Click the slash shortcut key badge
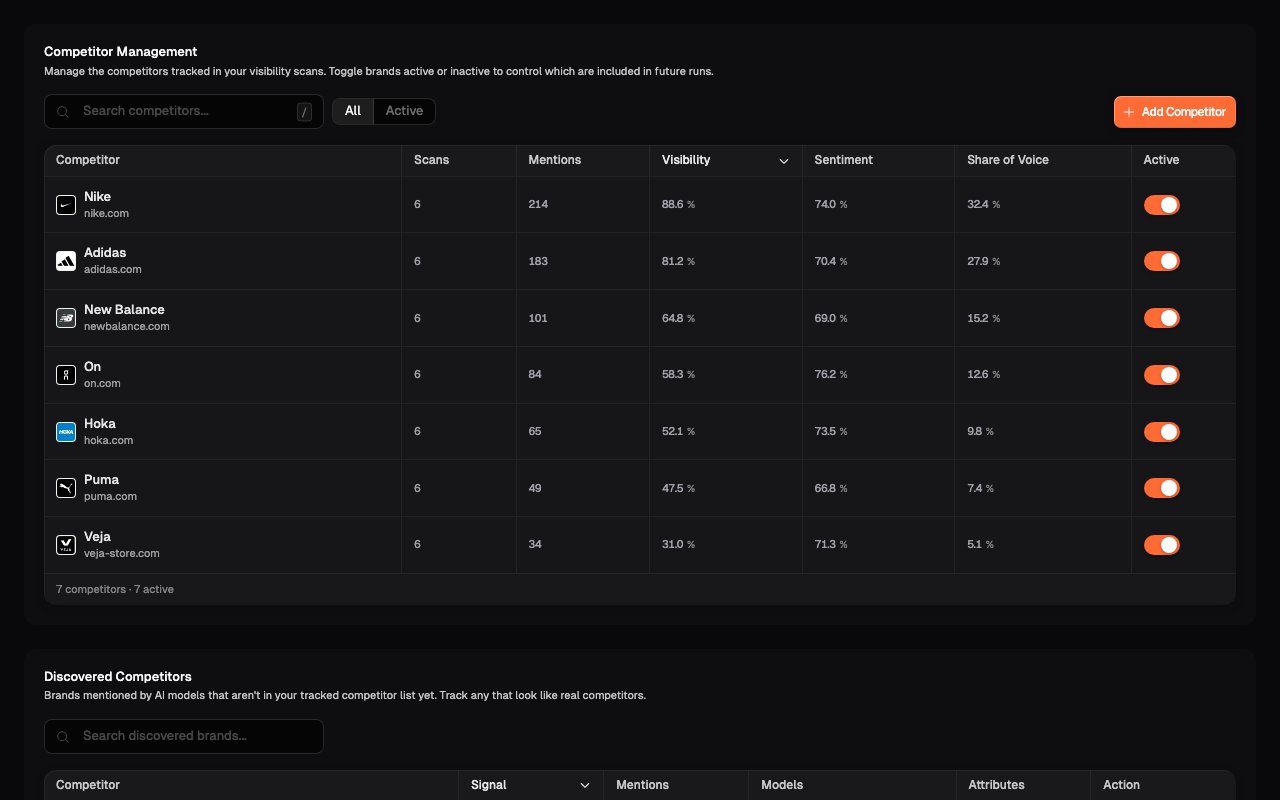Image resolution: width=1280 pixels, height=800 pixels. click(304, 112)
